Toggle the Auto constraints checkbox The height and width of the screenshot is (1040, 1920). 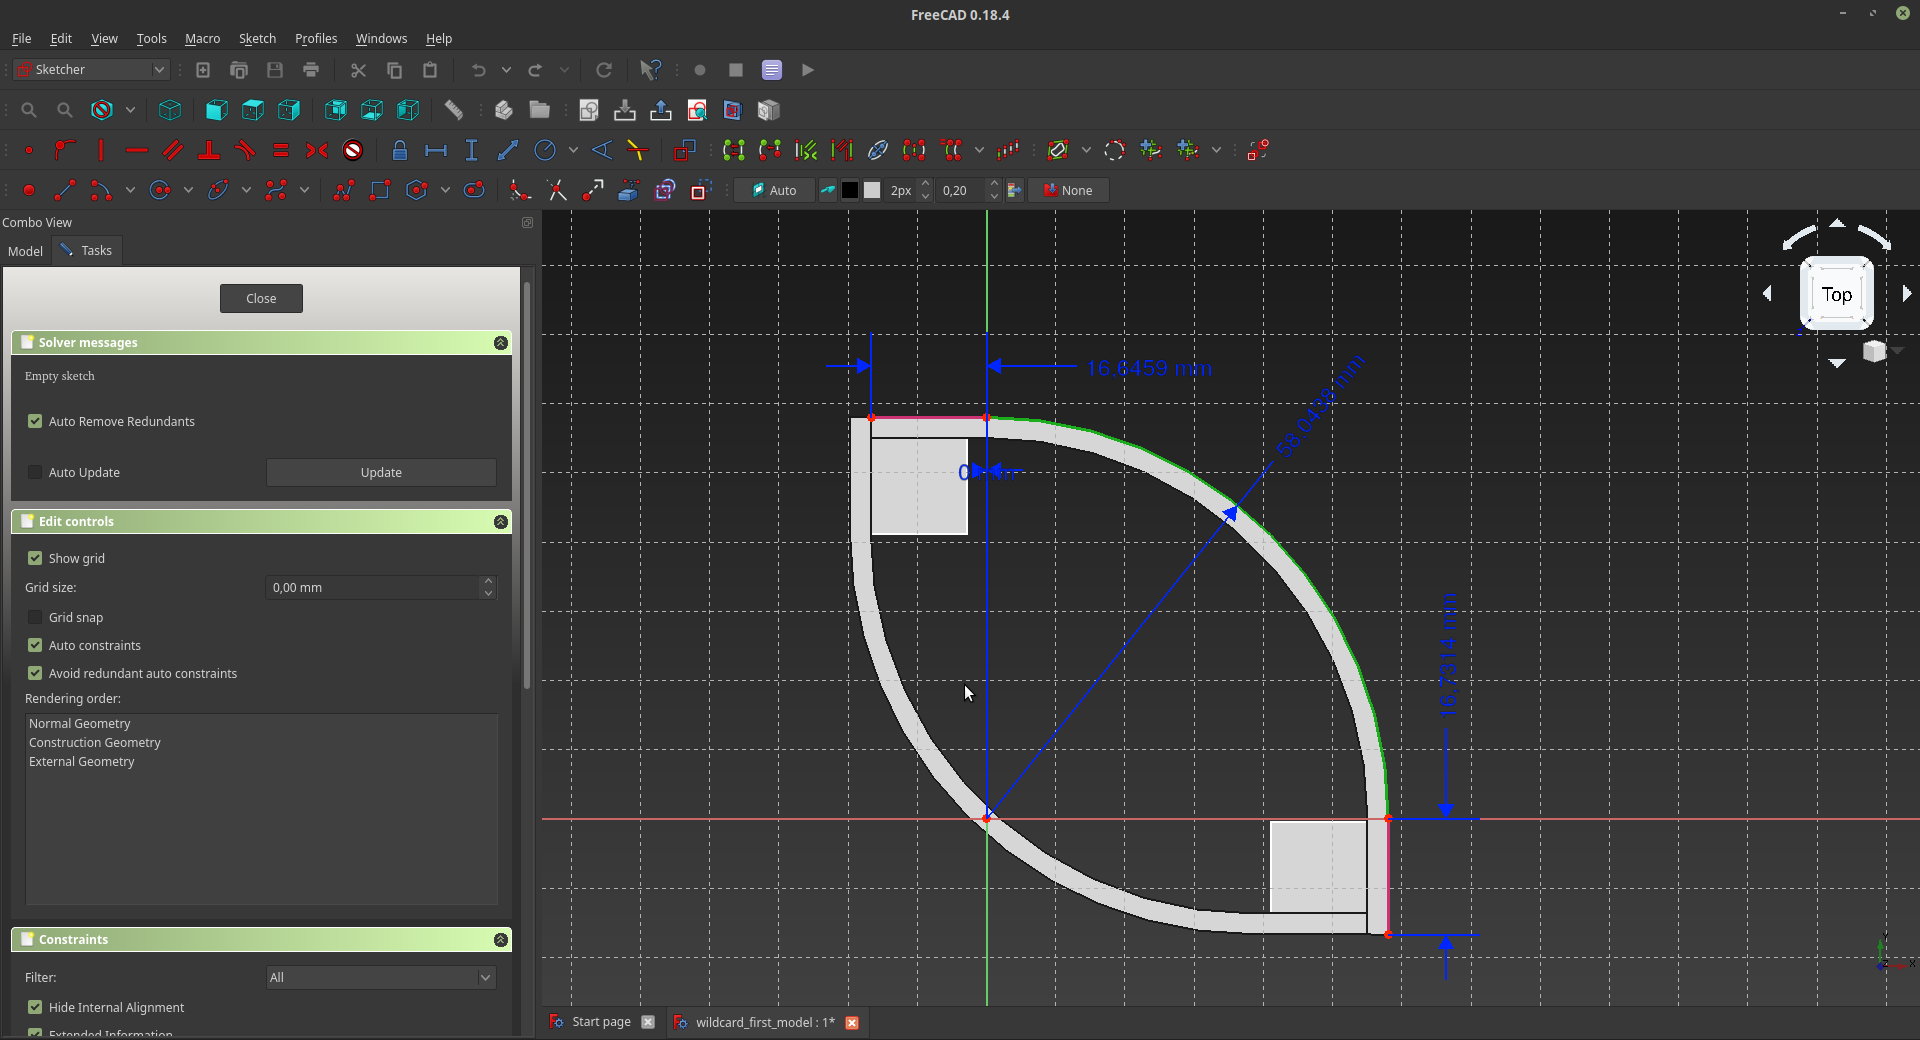pos(35,645)
